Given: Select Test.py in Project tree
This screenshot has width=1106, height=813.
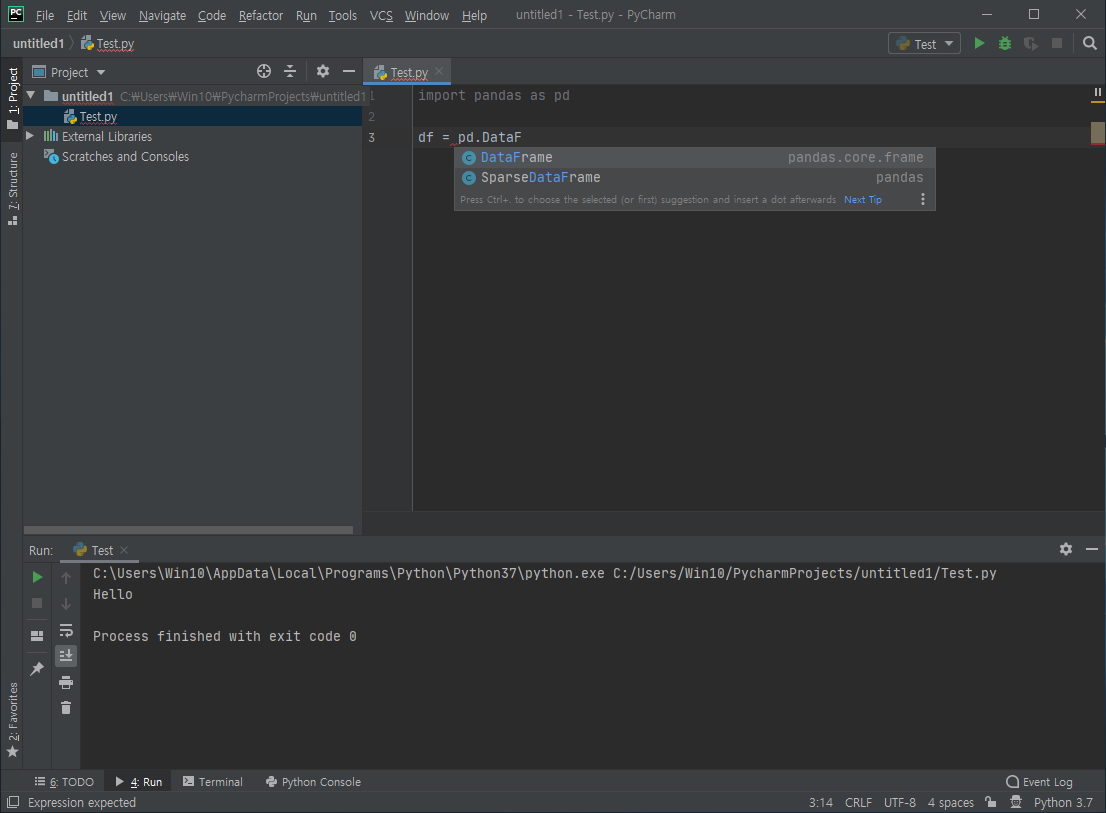Looking at the screenshot, I should pos(193,116).
